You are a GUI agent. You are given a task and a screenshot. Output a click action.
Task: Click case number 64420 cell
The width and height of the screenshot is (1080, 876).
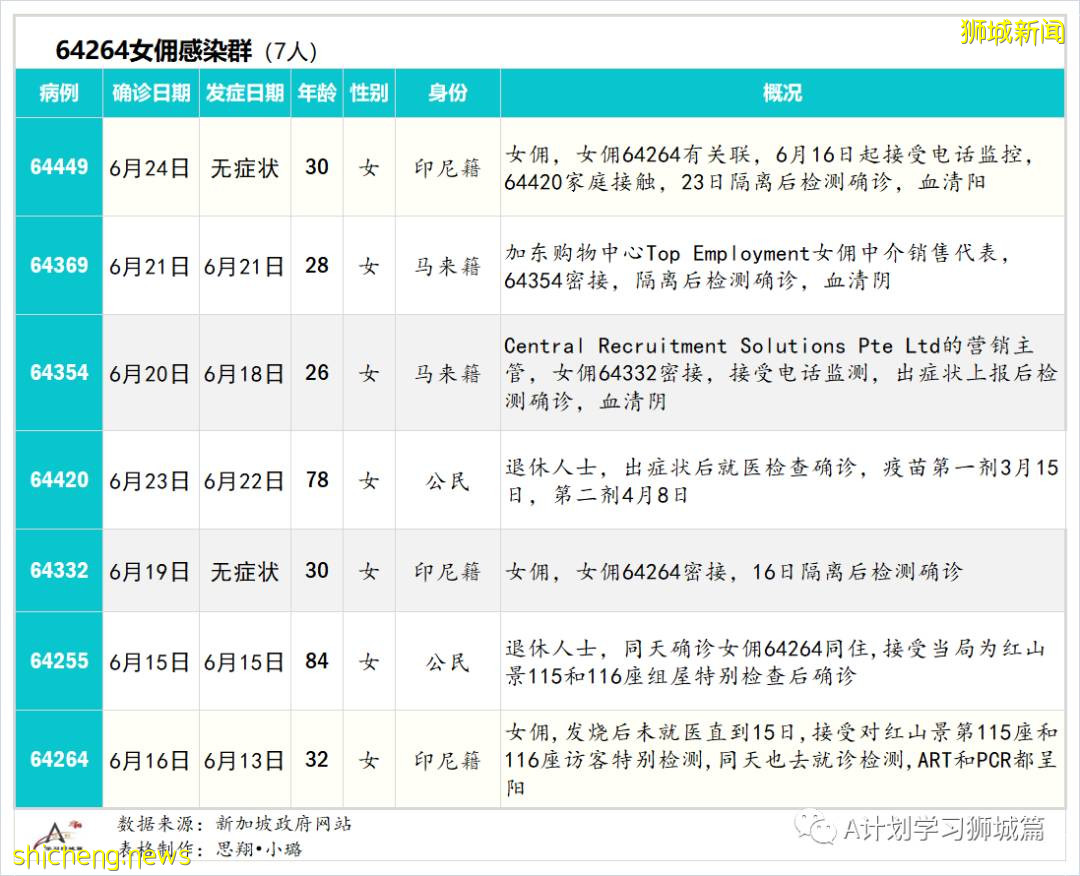59,480
